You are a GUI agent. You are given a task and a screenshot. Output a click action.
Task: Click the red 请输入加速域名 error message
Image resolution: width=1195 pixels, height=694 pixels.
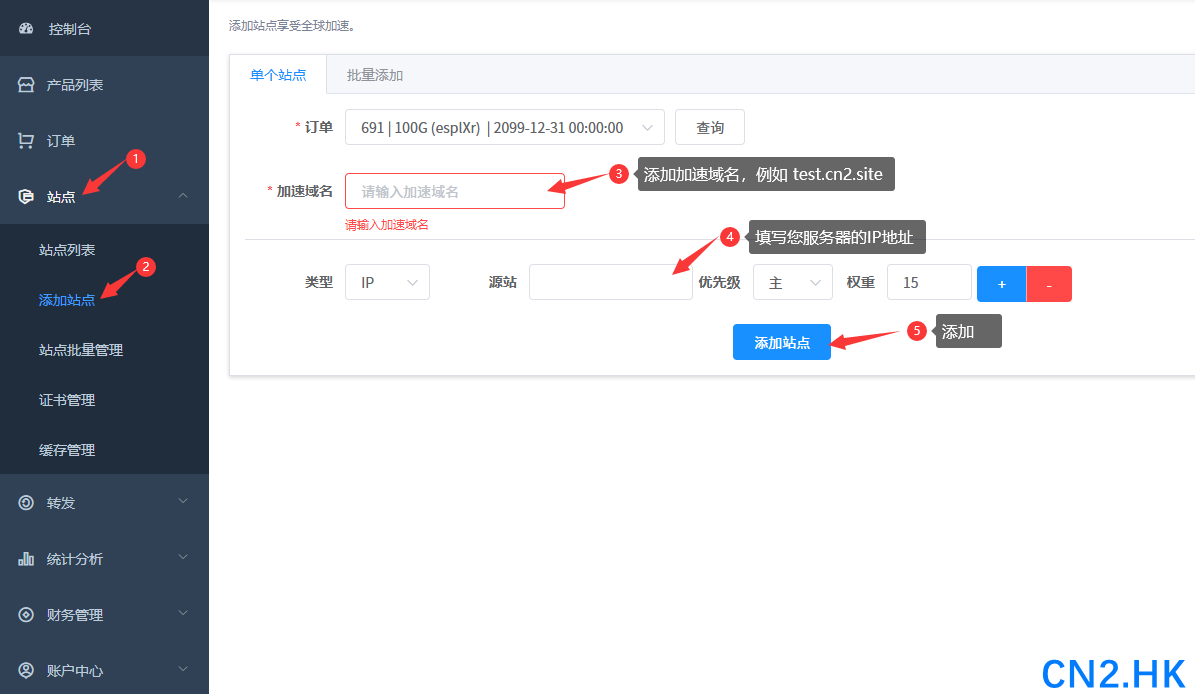pos(386,225)
